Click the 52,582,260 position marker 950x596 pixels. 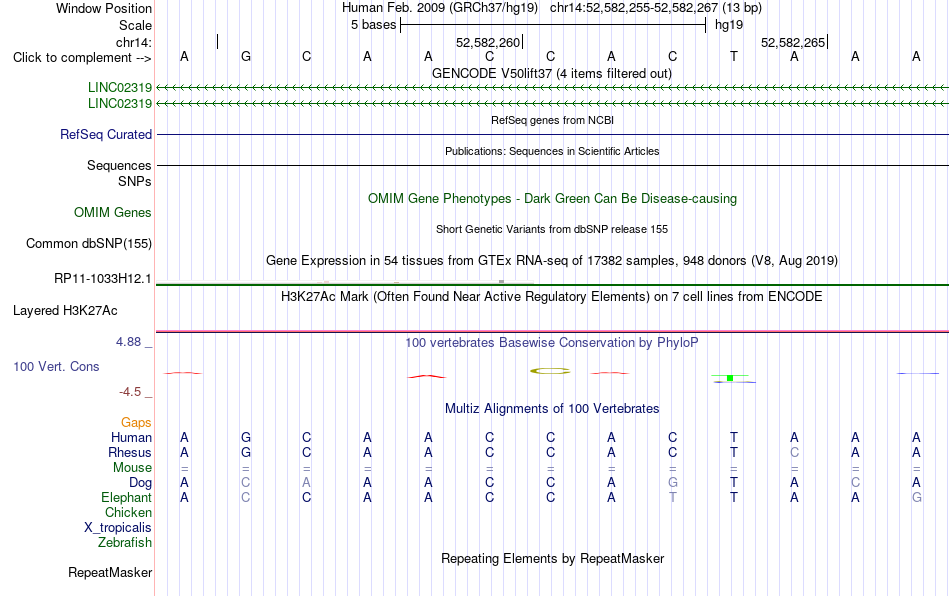pos(488,42)
